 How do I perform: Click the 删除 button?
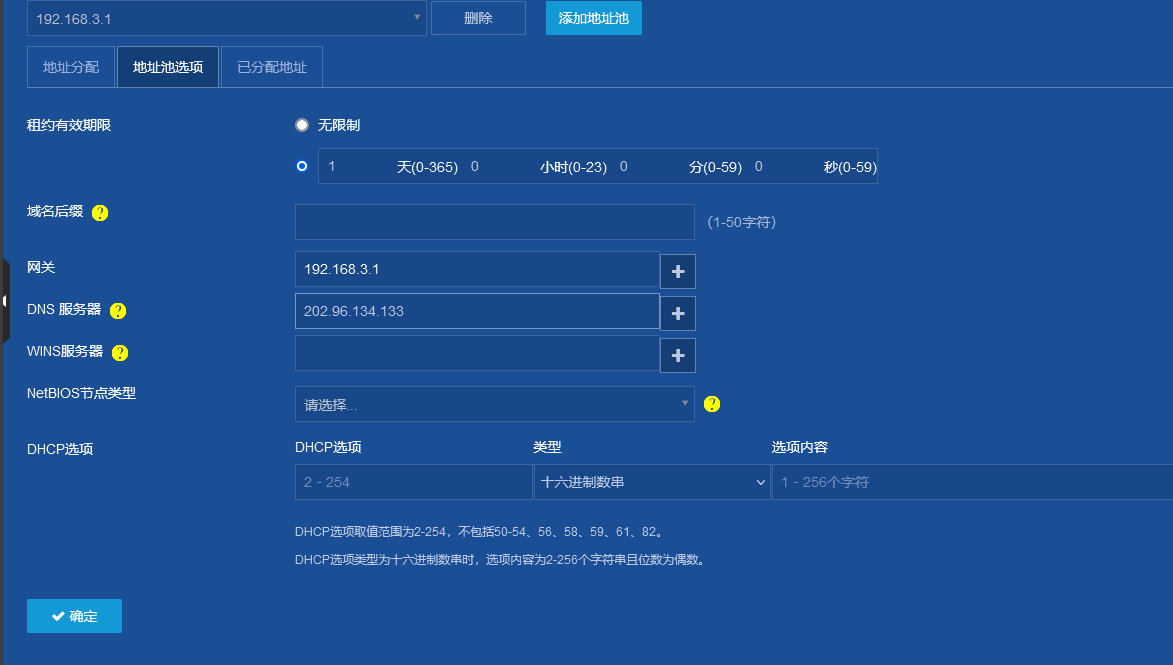click(x=478, y=18)
